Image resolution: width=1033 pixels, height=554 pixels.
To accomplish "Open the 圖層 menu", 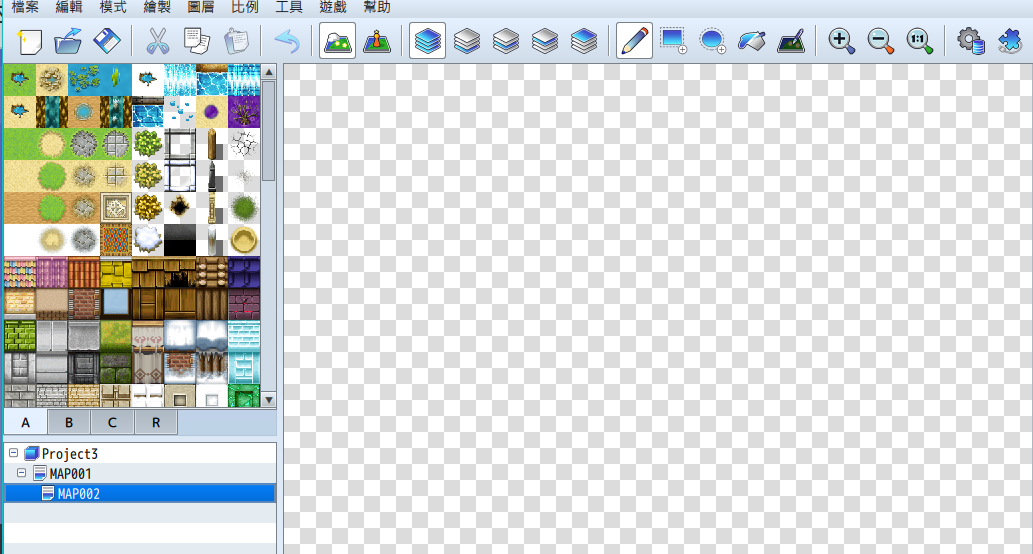I will pyautogui.click(x=201, y=7).
